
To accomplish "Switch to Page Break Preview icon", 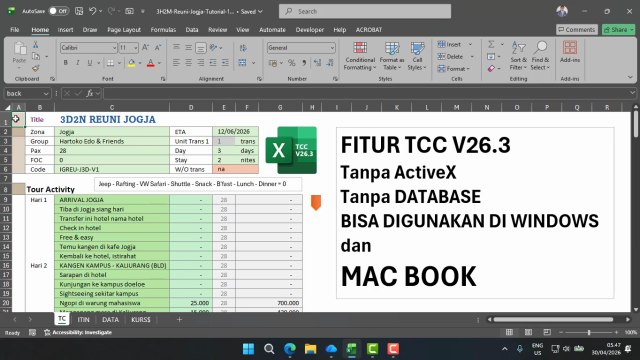I will tap(547, 332).
